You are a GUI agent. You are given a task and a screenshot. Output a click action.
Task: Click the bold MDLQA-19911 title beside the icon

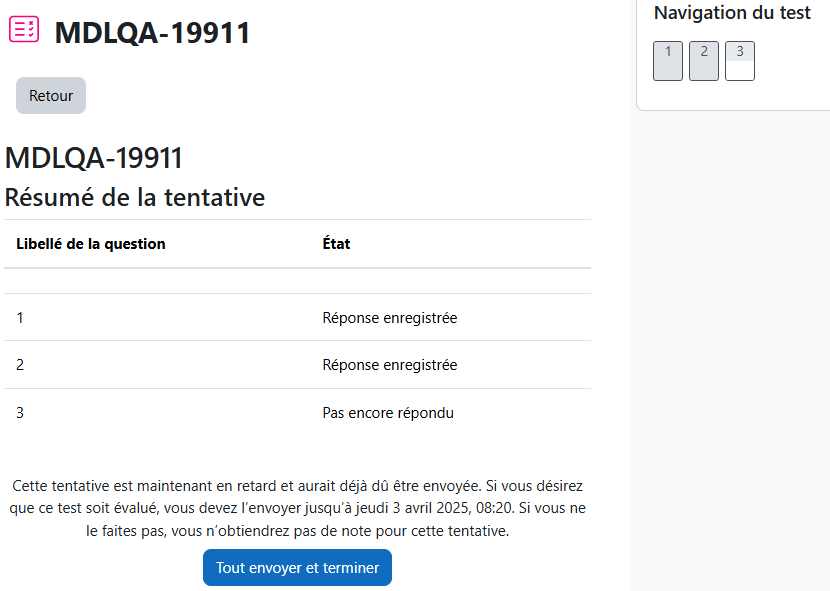click(152, 32)
